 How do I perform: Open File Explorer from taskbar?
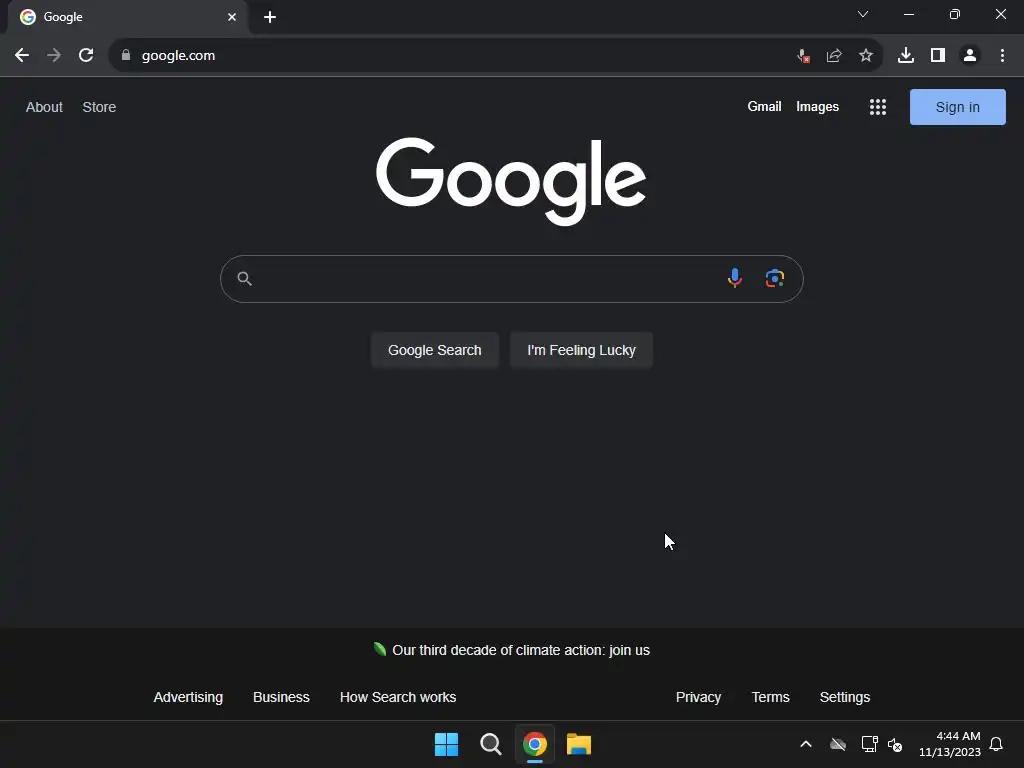(x=579, y=744)
